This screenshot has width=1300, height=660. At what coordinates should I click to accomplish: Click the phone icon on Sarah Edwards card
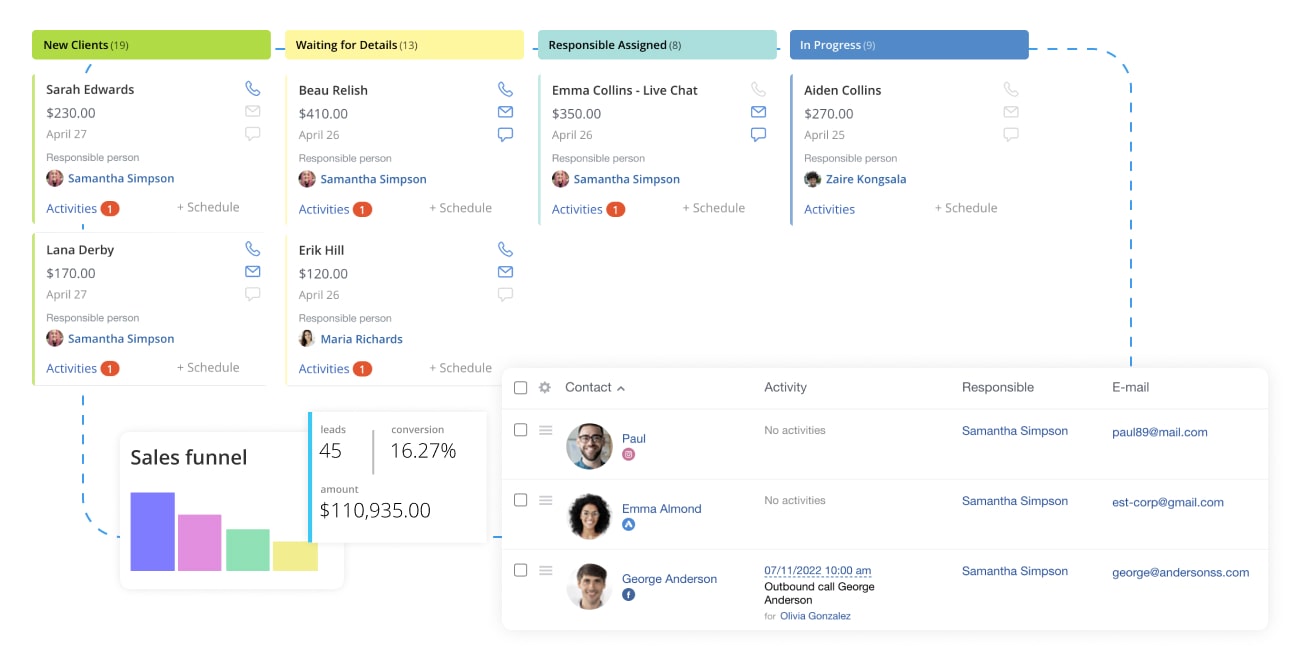pos(253,89)
